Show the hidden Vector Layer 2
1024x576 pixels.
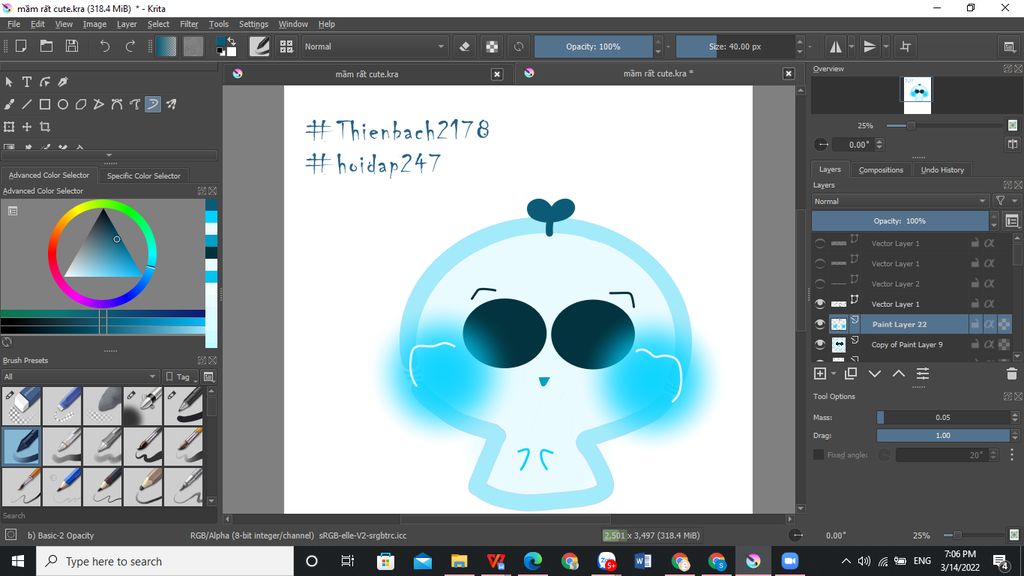pos(820,283)
